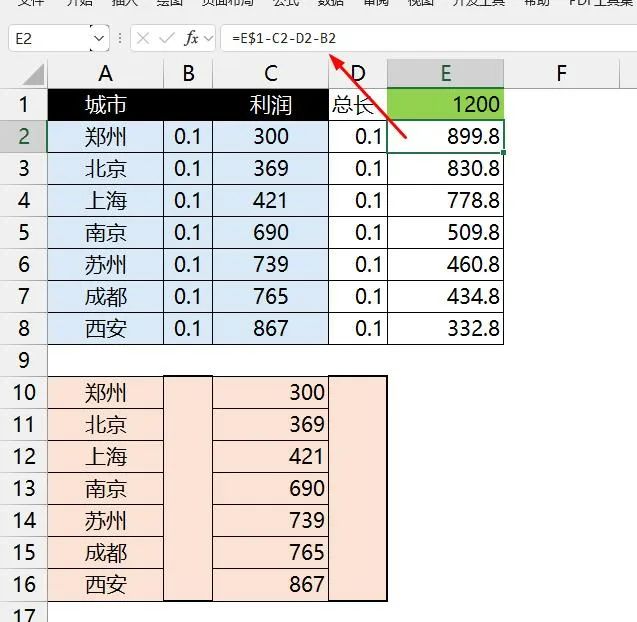The width and height of the screenshot is (637, 622).
Task: Select cell 西安 in row 16
Action: [106, 585]
